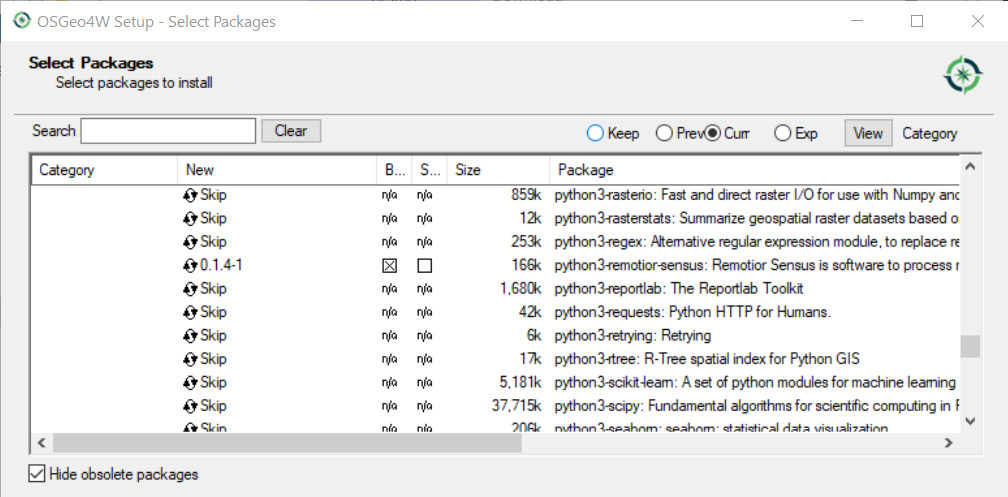Close the OSGeo4W Setup window
The height and width of the screenshot is (497, 1008).
978,21
